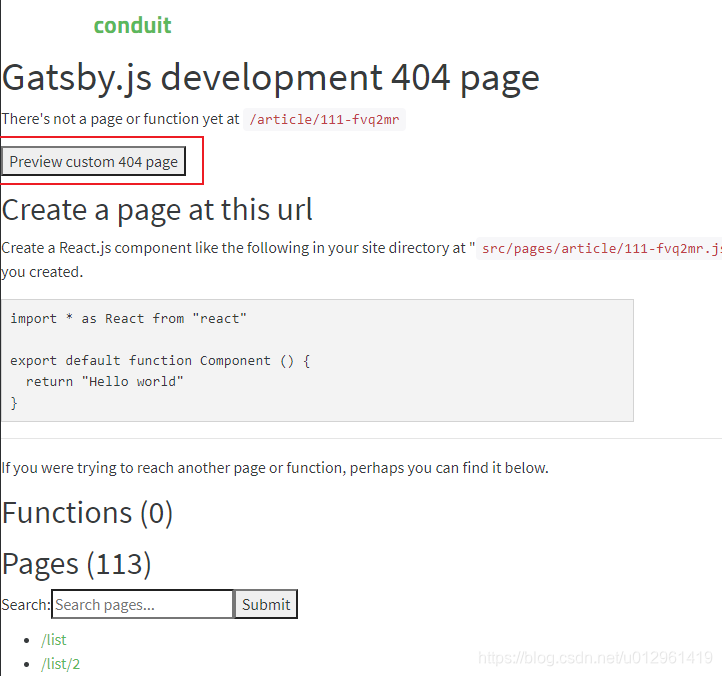Viewport: 722px width, 676px height.
Task: Click the src/pages/article path code text
Action: tap(600, 249)
